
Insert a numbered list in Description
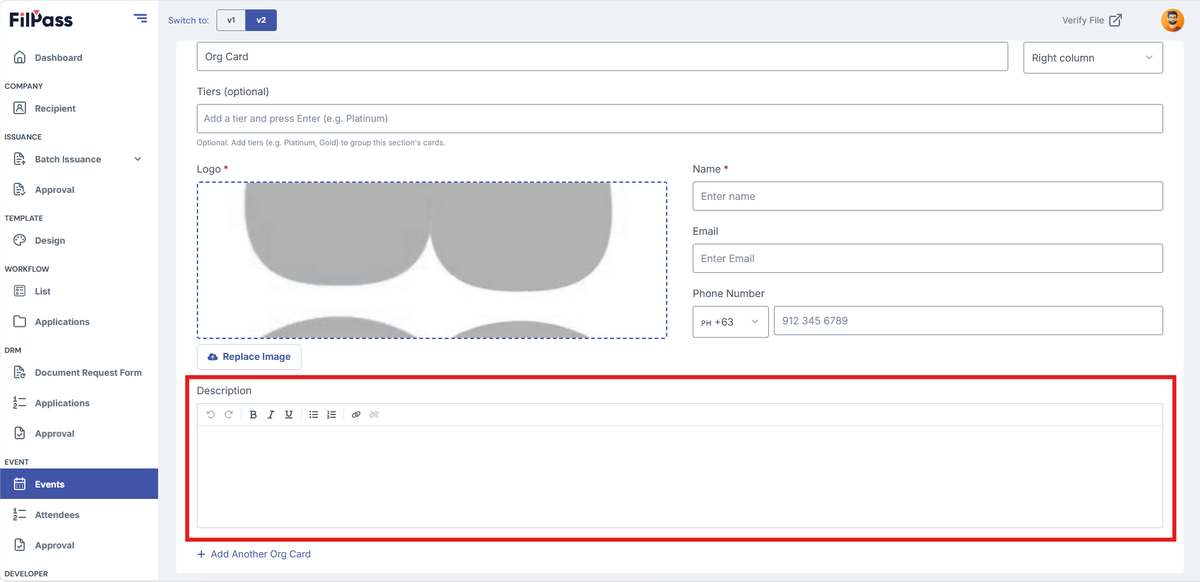(331, 414)
